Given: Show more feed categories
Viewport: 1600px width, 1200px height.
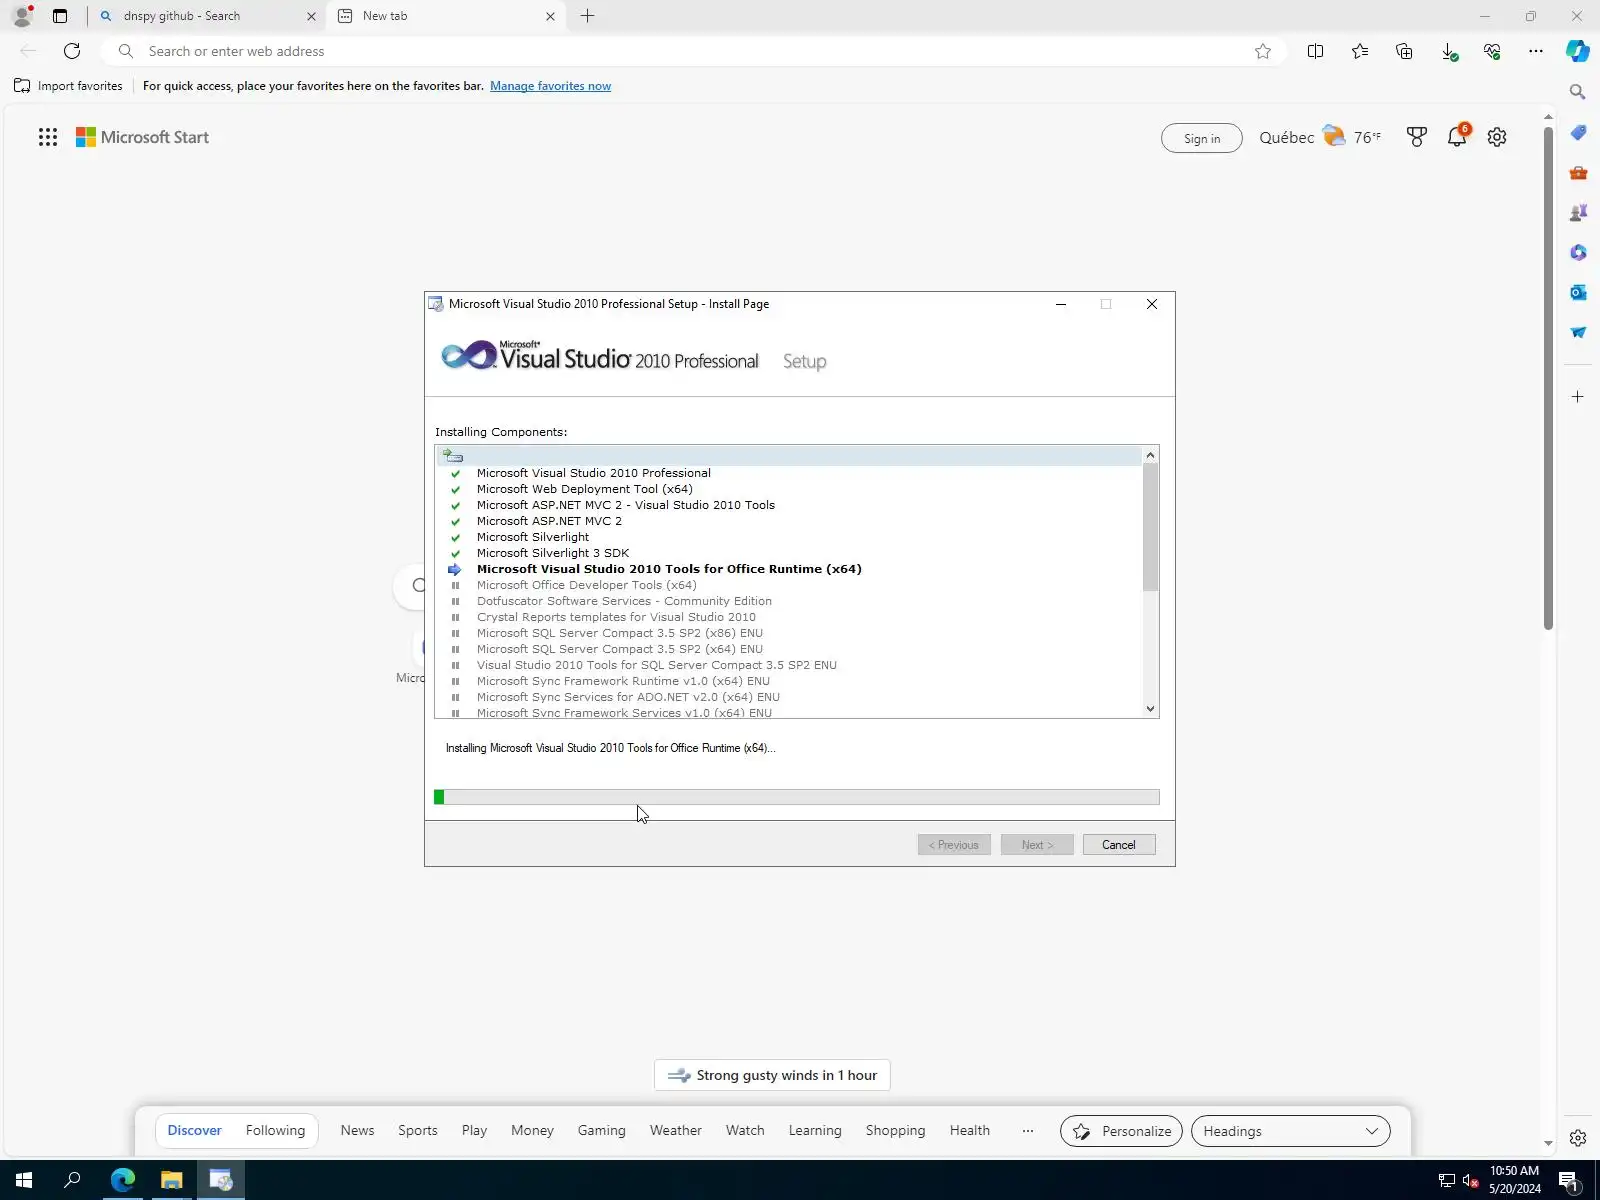Looking at the screenshot, I should click(1028, 1131).
